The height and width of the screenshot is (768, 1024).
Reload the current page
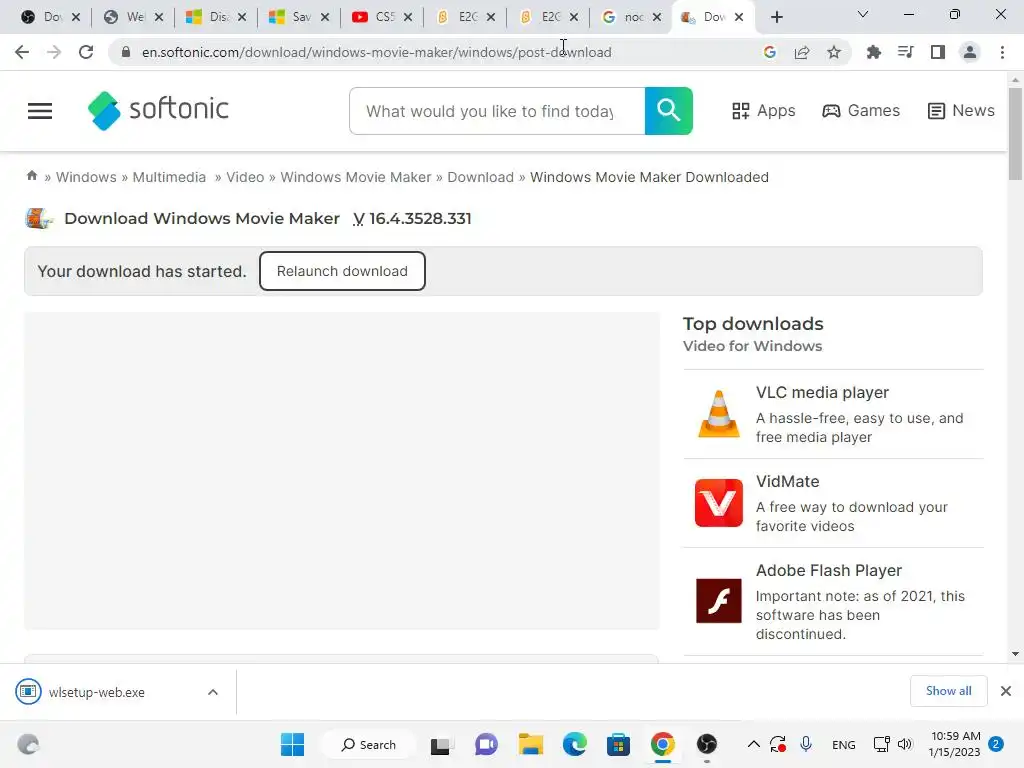pos(86,52)
